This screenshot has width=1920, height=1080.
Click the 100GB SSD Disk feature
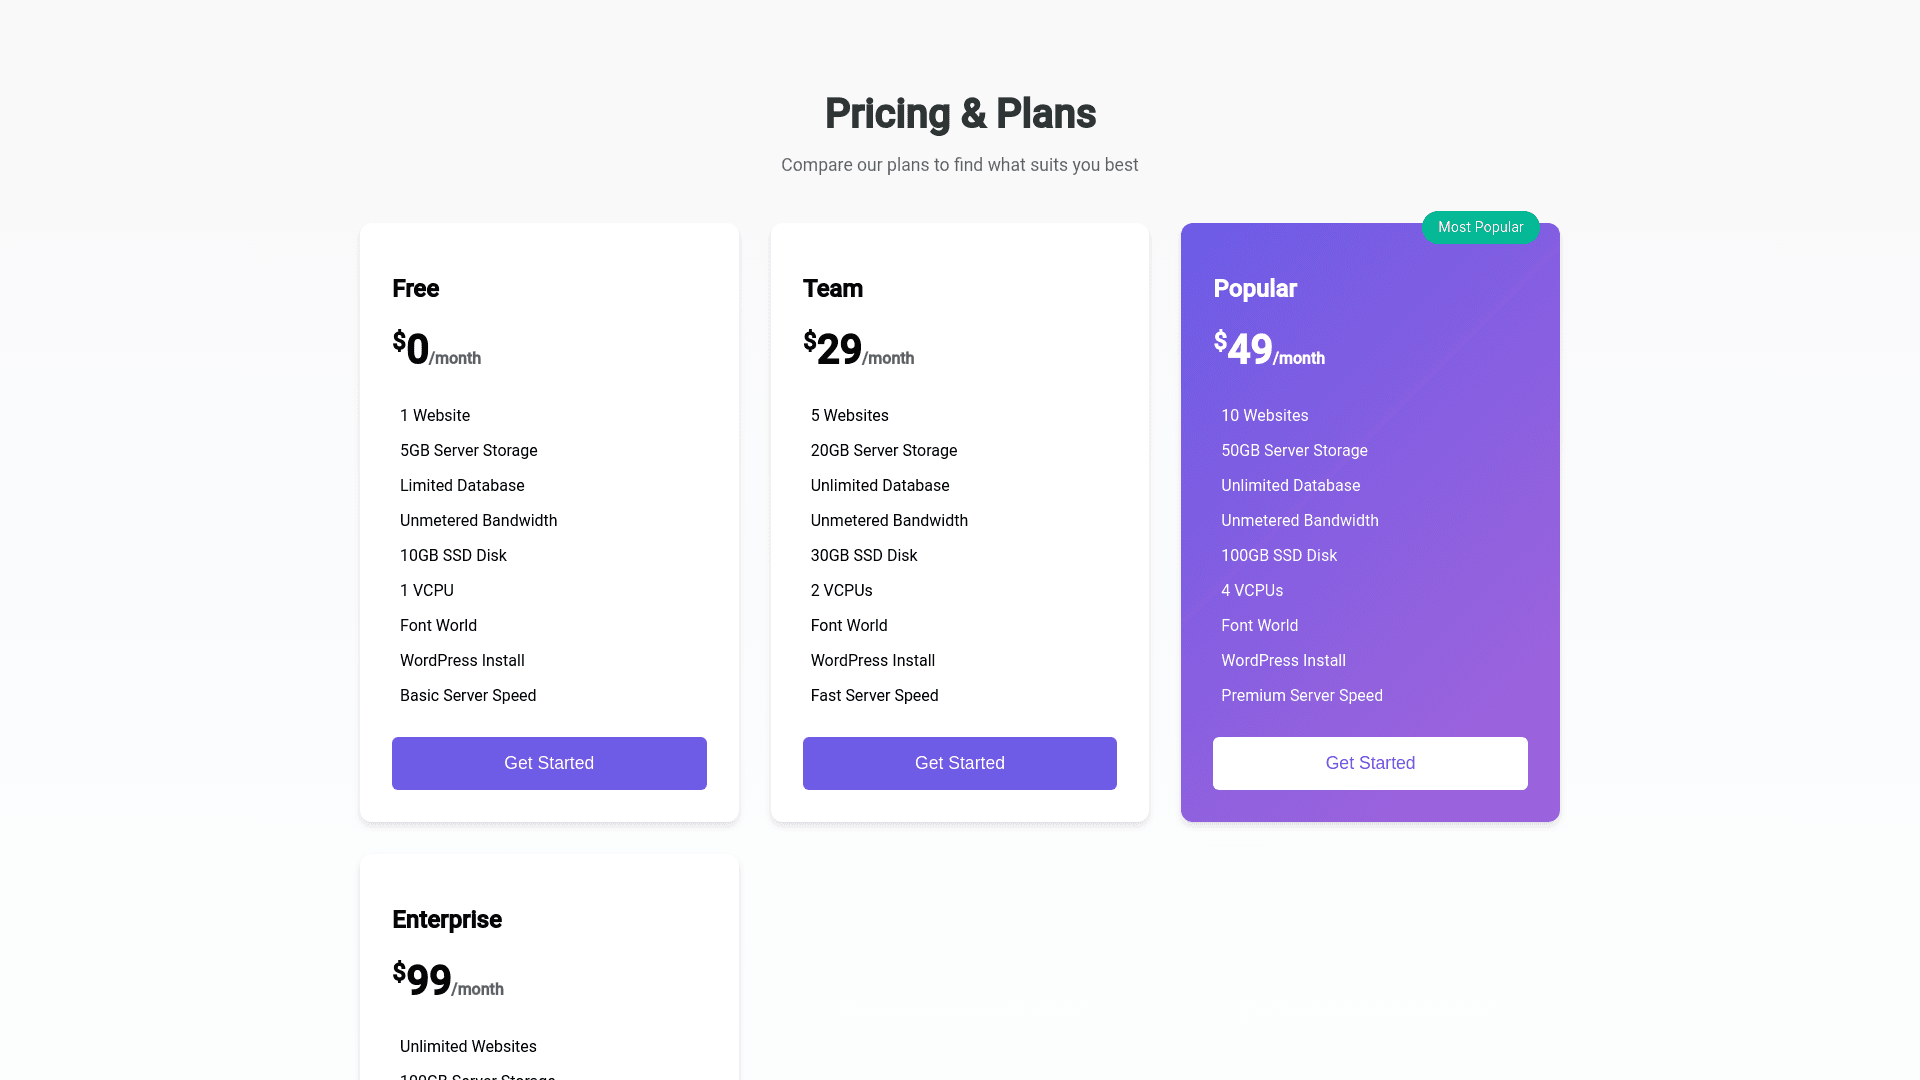click(x=1278, y=555)
